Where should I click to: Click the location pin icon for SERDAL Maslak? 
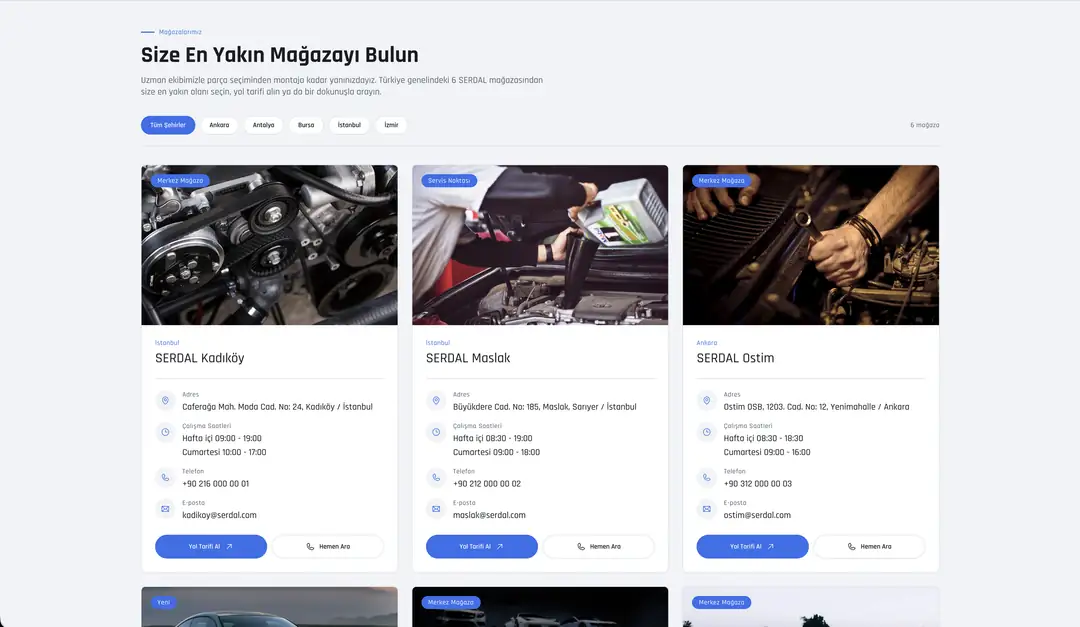[x=436, y=400]
